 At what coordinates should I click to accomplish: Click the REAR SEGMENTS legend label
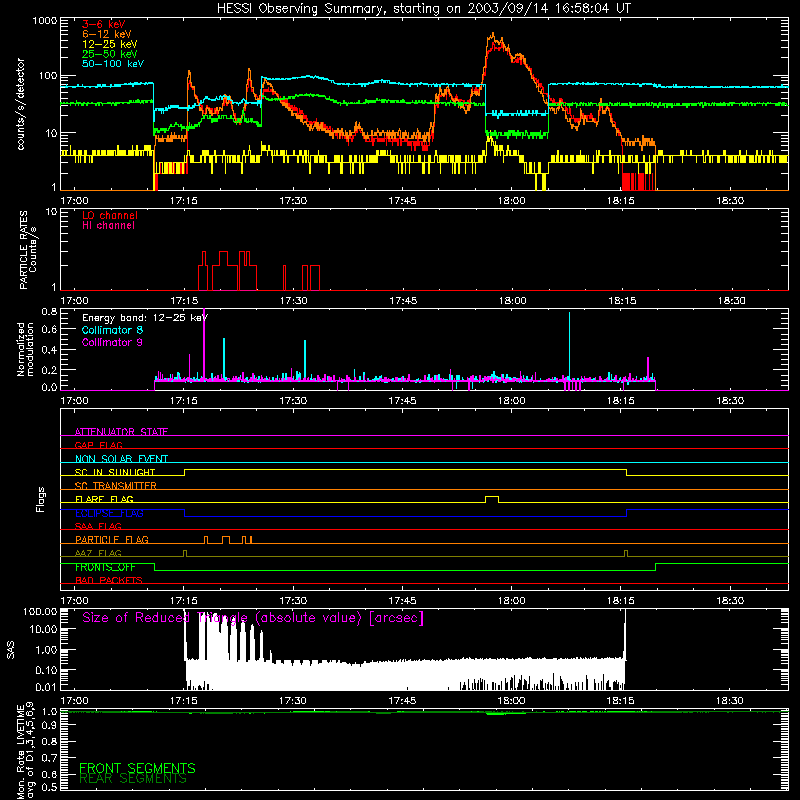(133, 779)
